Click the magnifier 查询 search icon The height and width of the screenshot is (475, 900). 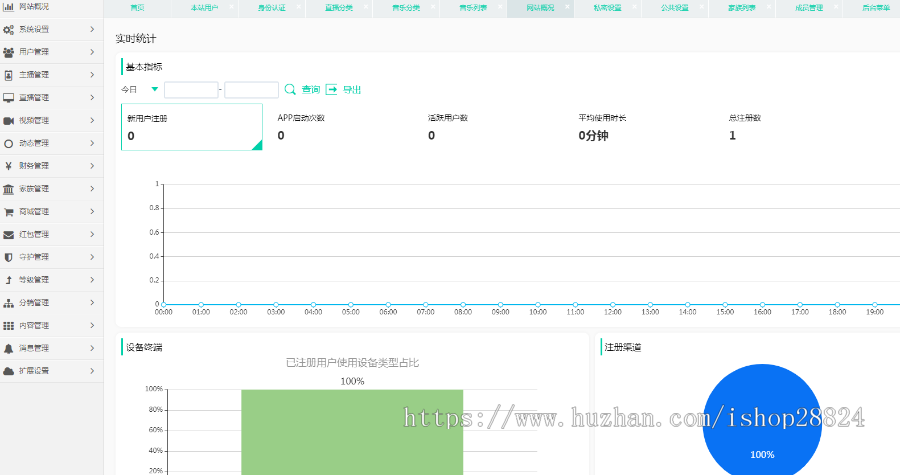tap(290, 90)
